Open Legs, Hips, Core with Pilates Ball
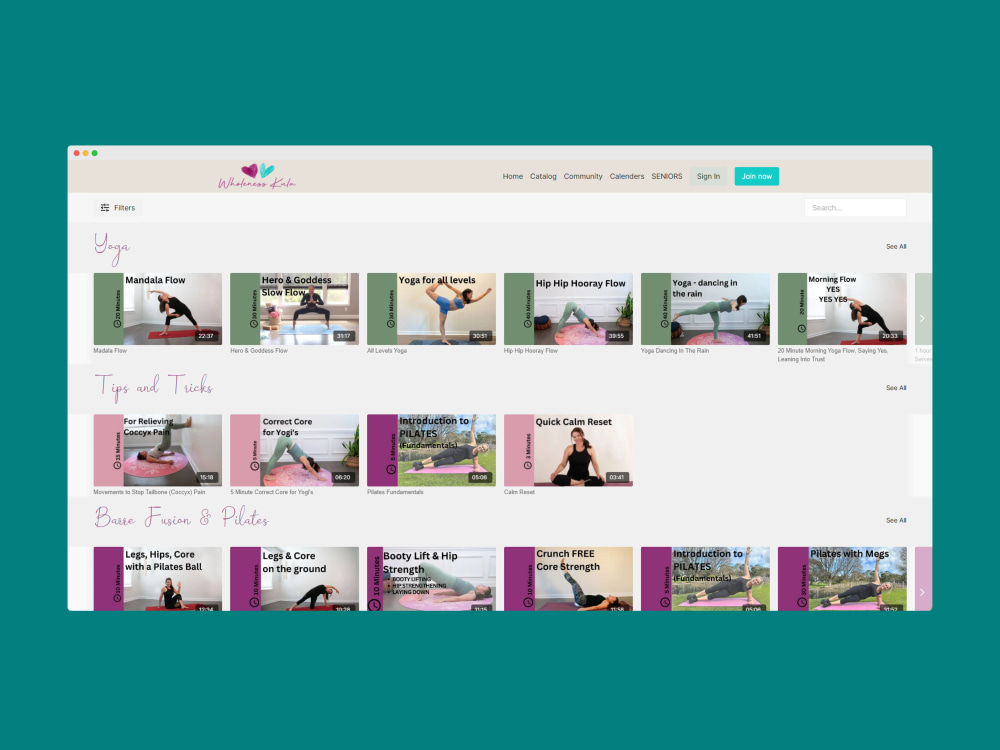 coord(158,578)
